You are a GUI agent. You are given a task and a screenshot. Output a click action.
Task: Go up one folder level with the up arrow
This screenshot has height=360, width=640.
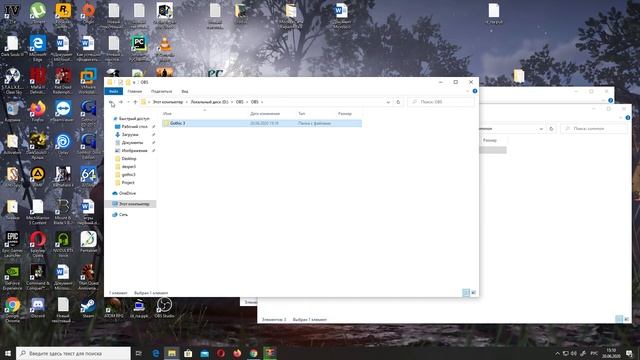point(135,102)
